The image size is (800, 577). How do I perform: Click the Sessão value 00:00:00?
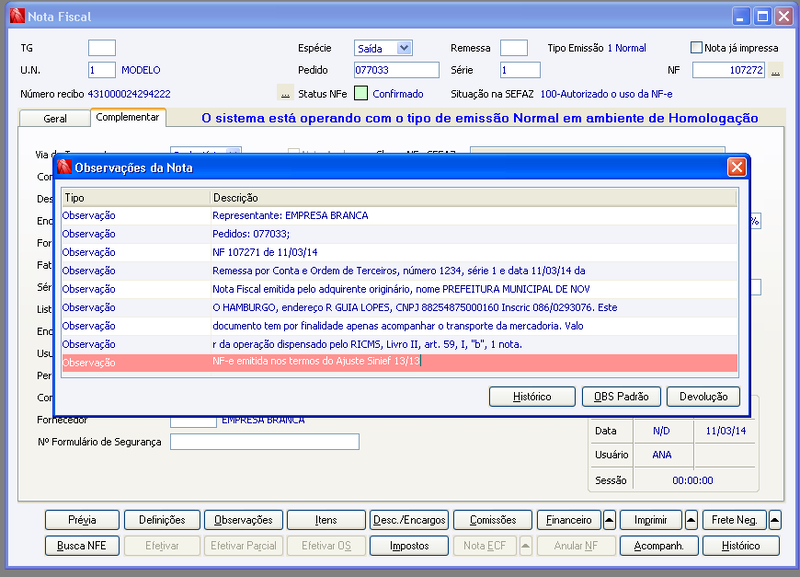[692, 480]
